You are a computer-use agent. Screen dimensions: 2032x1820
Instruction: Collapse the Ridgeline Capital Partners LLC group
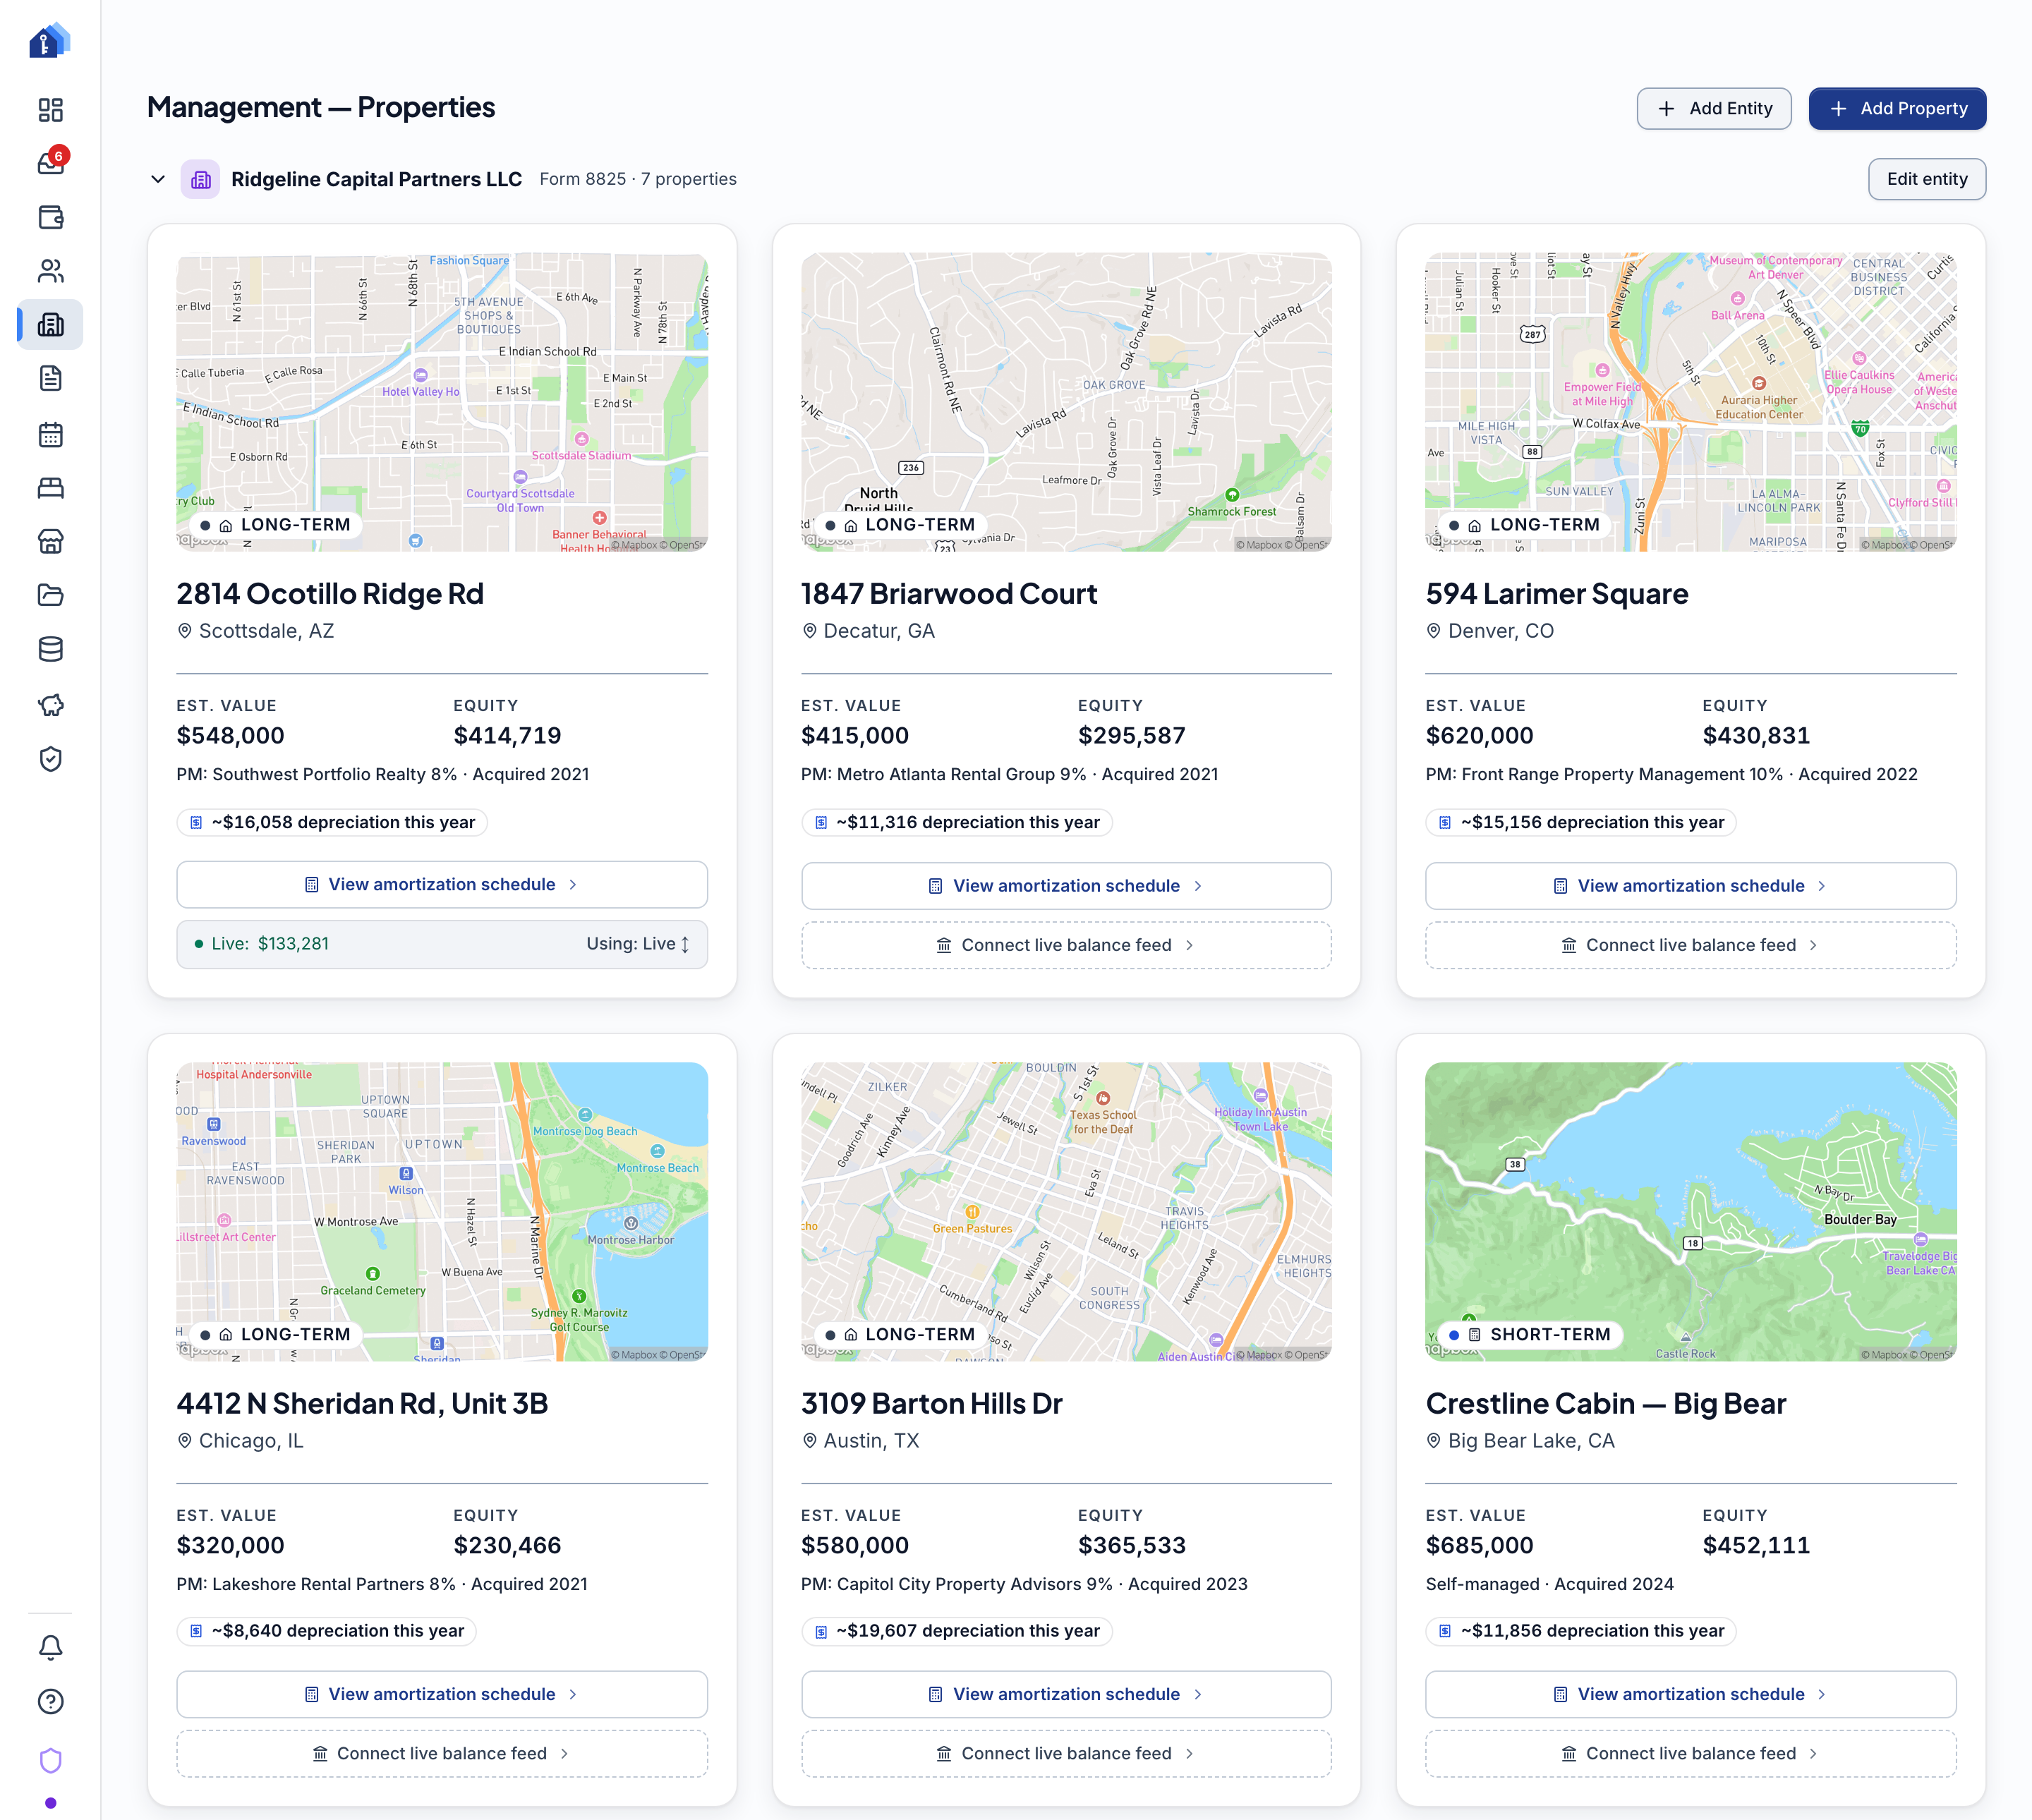(157, 179)
